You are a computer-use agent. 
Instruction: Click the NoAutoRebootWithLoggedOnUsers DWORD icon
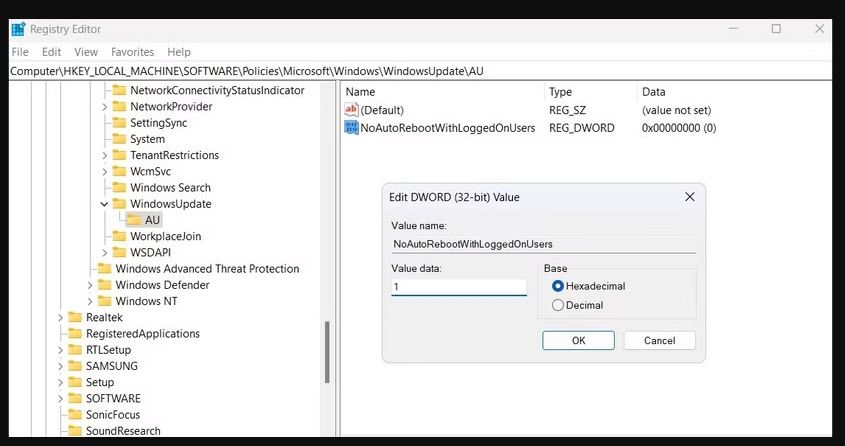351,128
